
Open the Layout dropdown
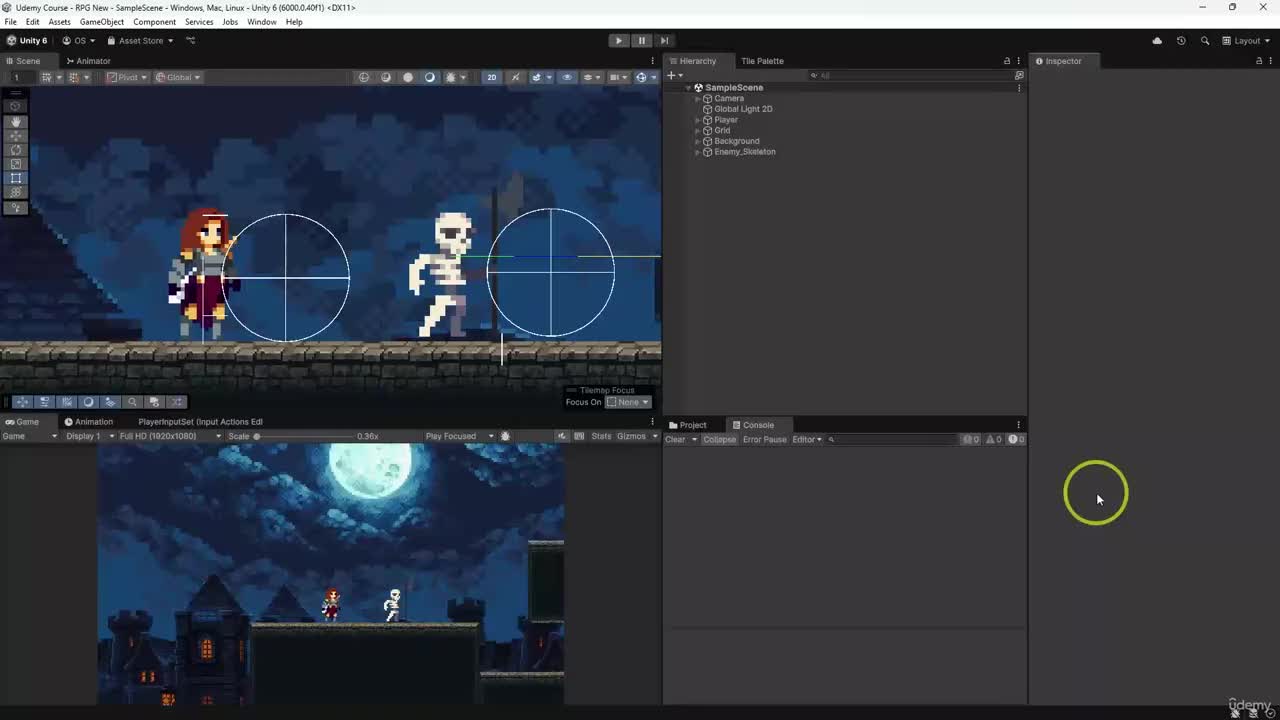[1246, 41]
